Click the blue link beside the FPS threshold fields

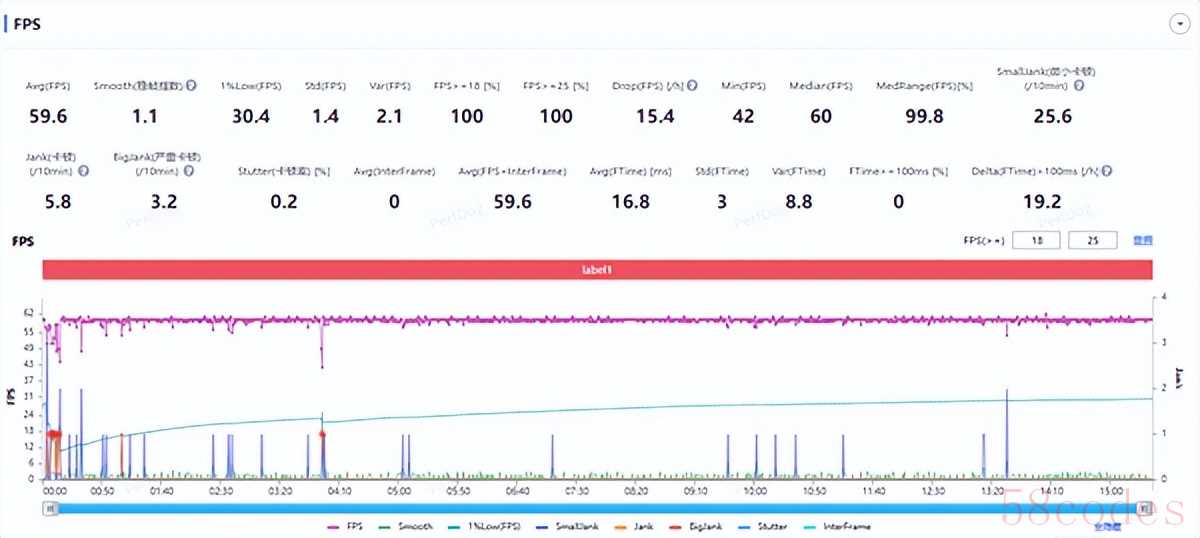pos(1142,241)
